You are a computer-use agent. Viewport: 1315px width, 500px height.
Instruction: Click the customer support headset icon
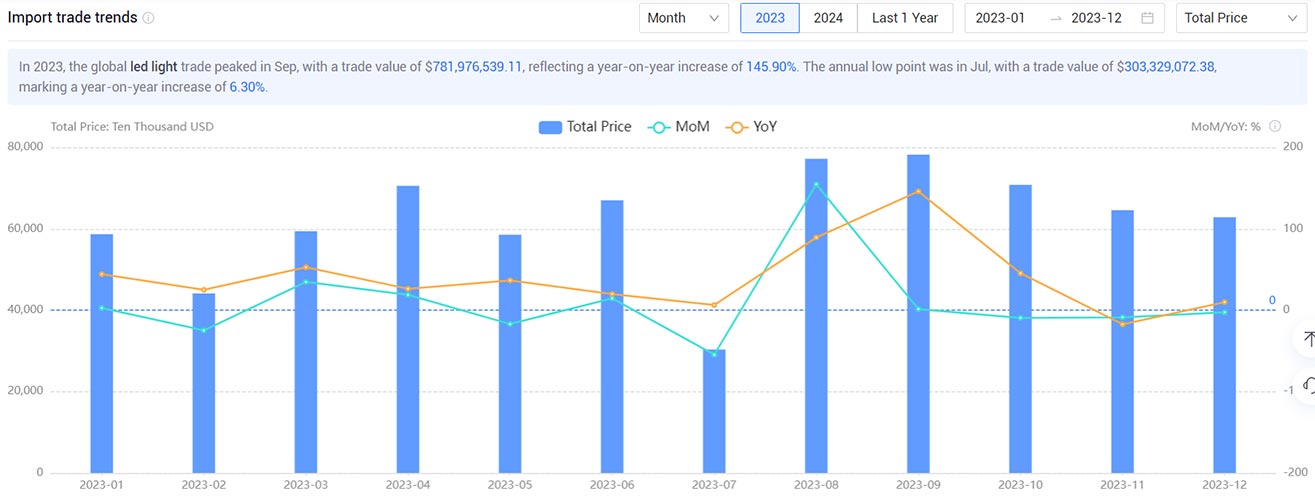(1308, 384)
